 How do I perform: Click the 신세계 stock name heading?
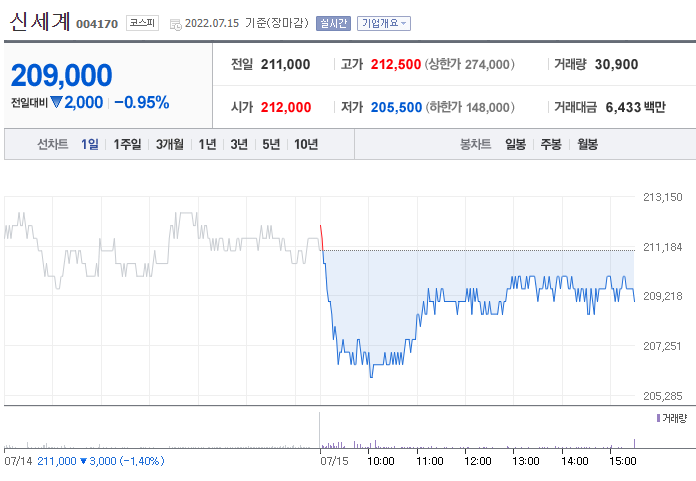tap(40, 21)
